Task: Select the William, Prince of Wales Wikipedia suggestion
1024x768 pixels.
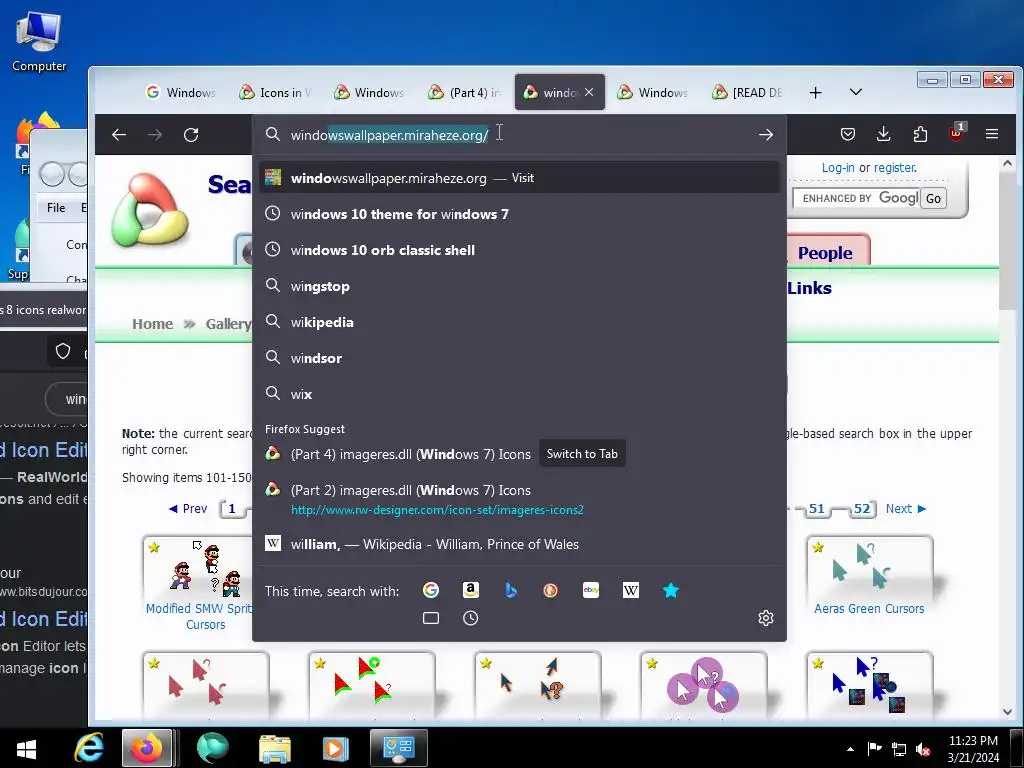Action: [519, 544]
